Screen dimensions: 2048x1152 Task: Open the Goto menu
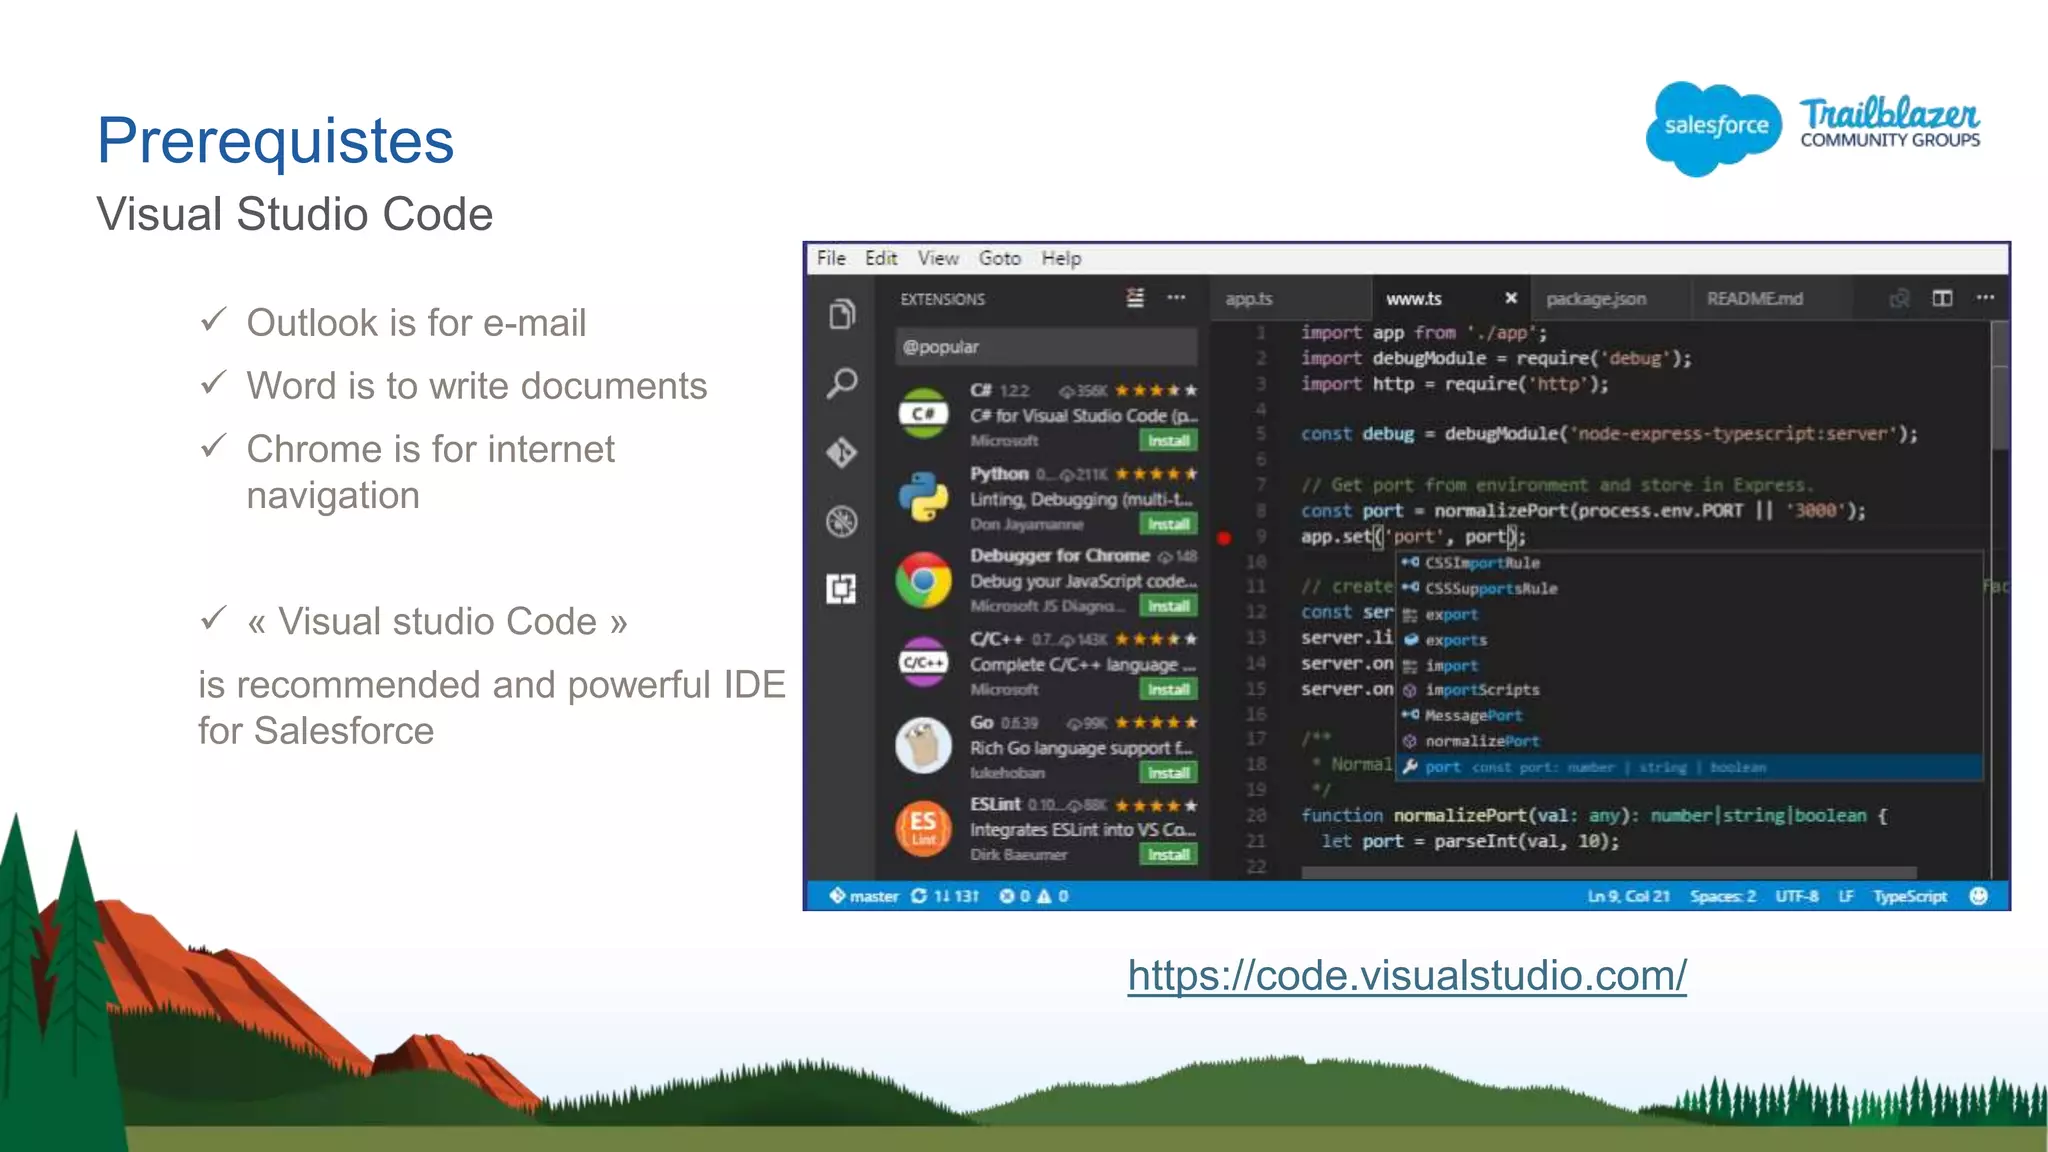coord(1000,258)
